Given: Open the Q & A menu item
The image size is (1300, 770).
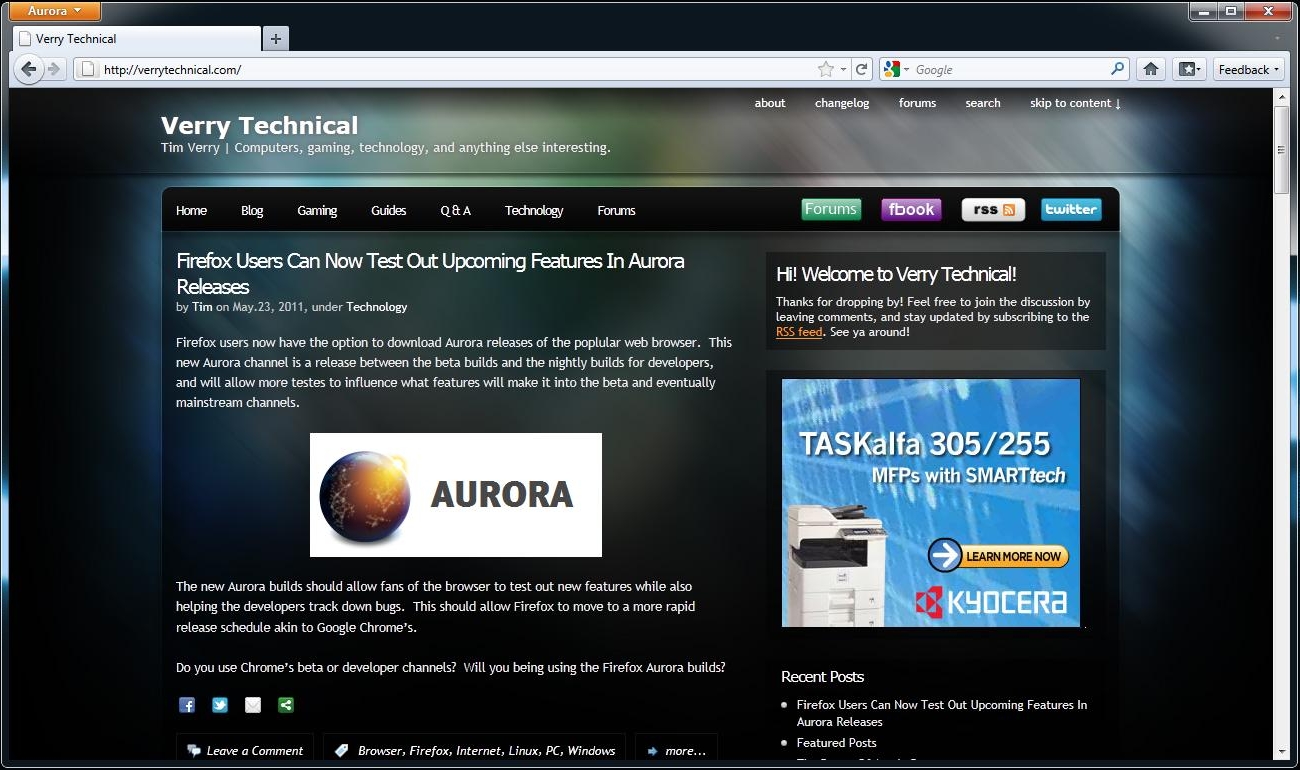Looking at the screenshot, I should point(455,211).
